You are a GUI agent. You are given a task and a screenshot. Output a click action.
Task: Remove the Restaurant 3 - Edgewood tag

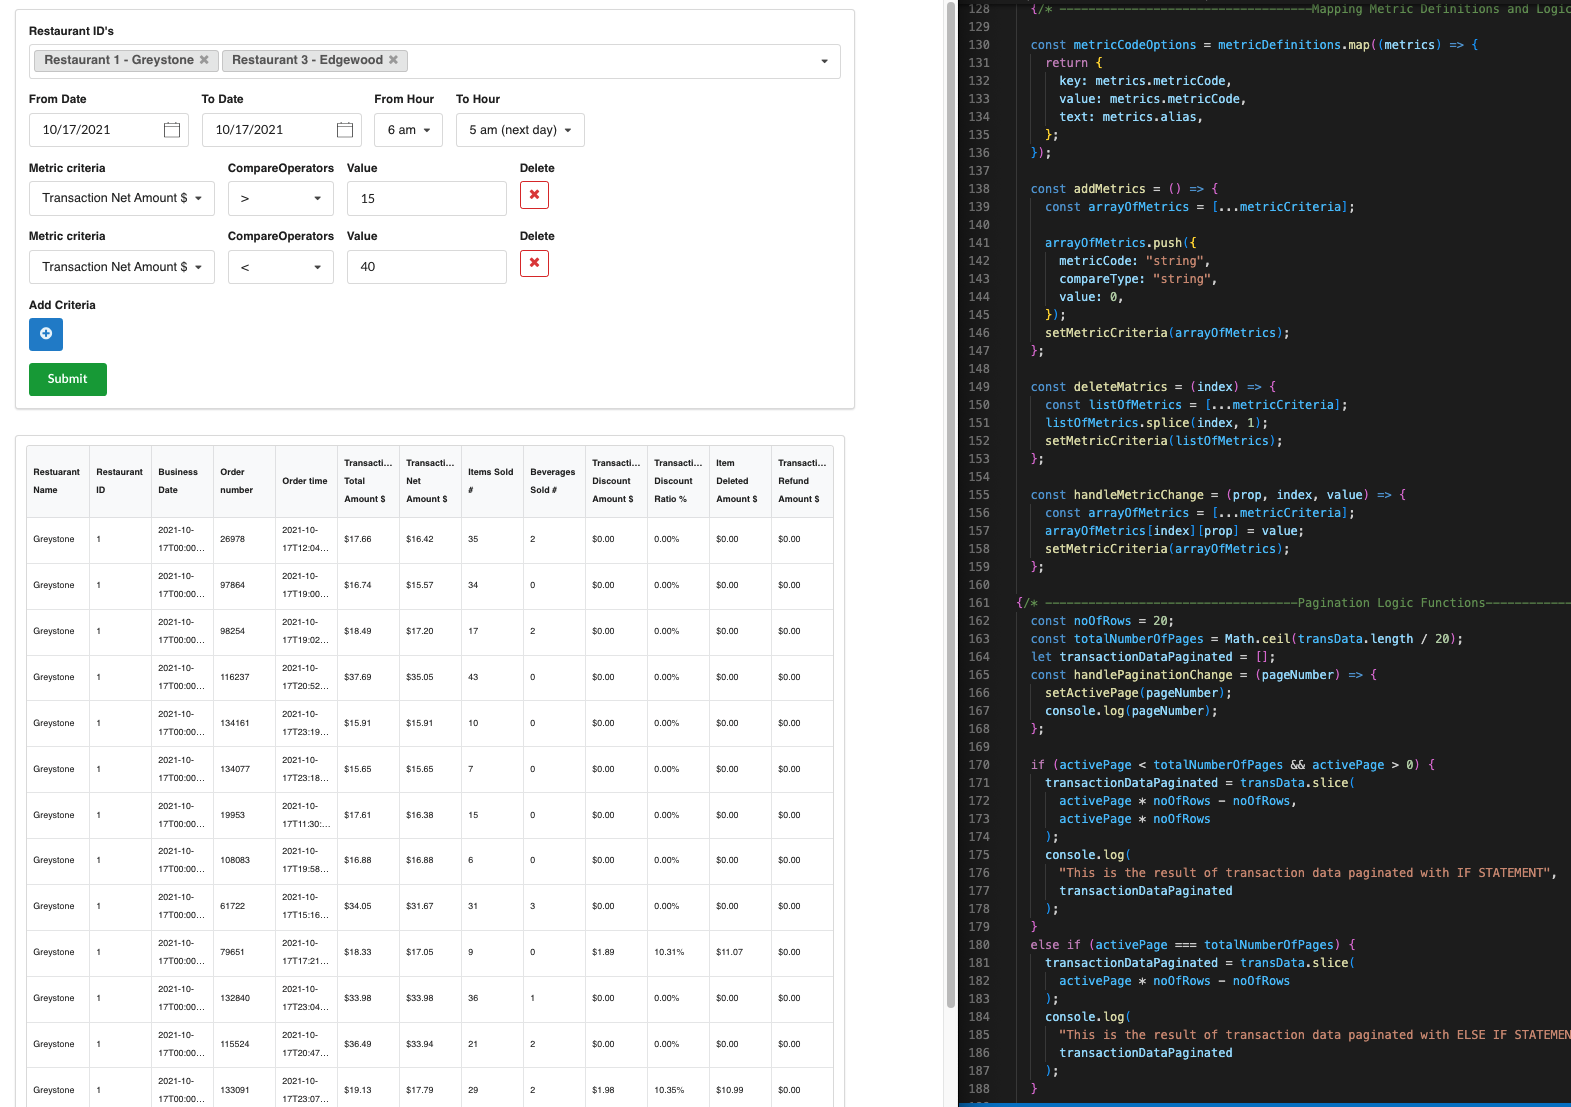(393, 60)
